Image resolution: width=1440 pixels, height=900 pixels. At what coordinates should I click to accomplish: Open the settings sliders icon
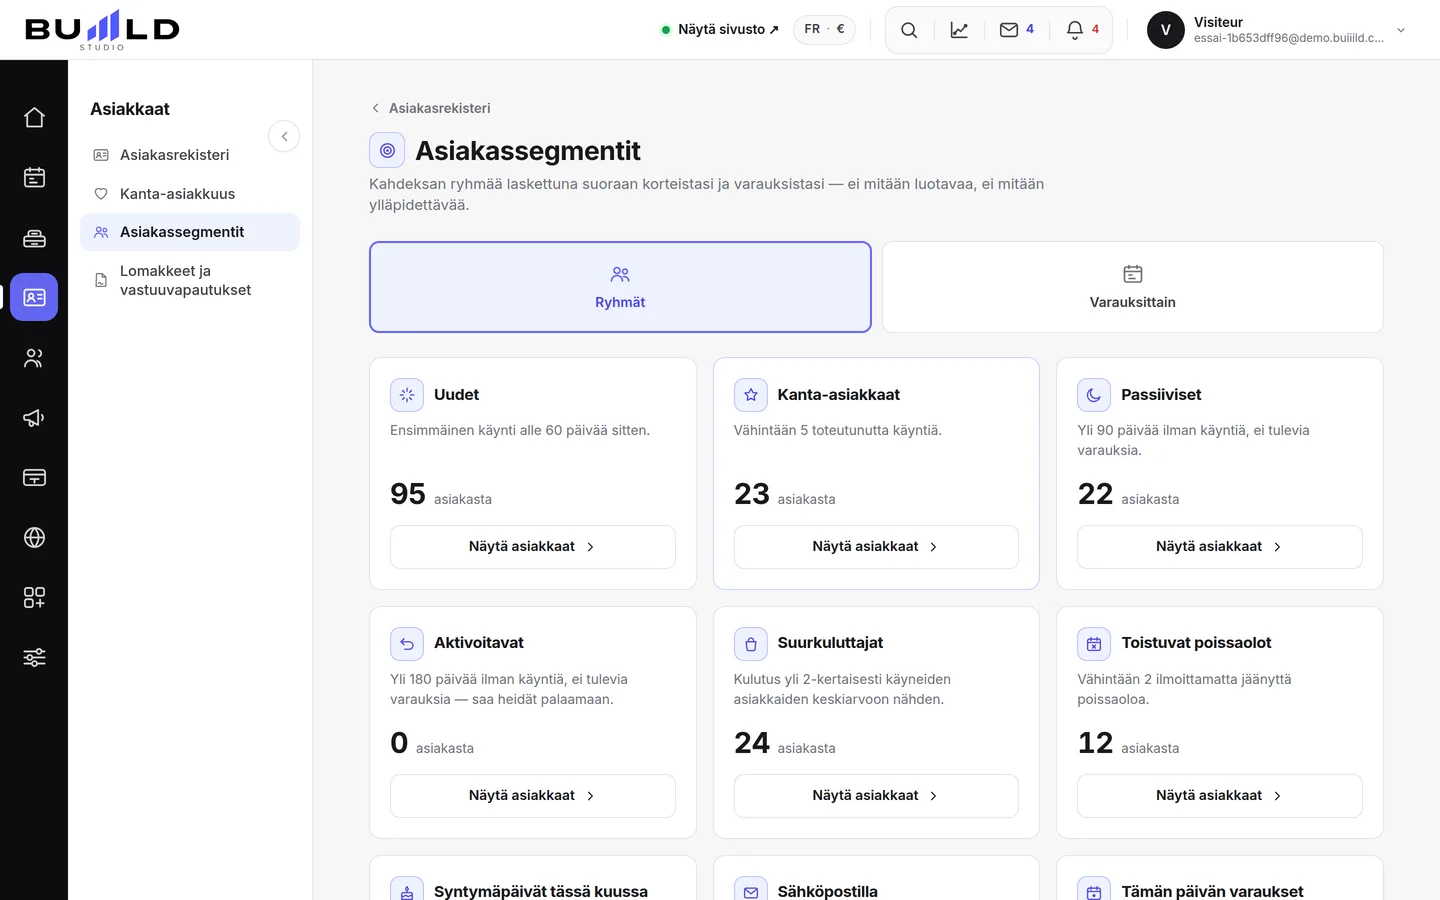[34, 658]
